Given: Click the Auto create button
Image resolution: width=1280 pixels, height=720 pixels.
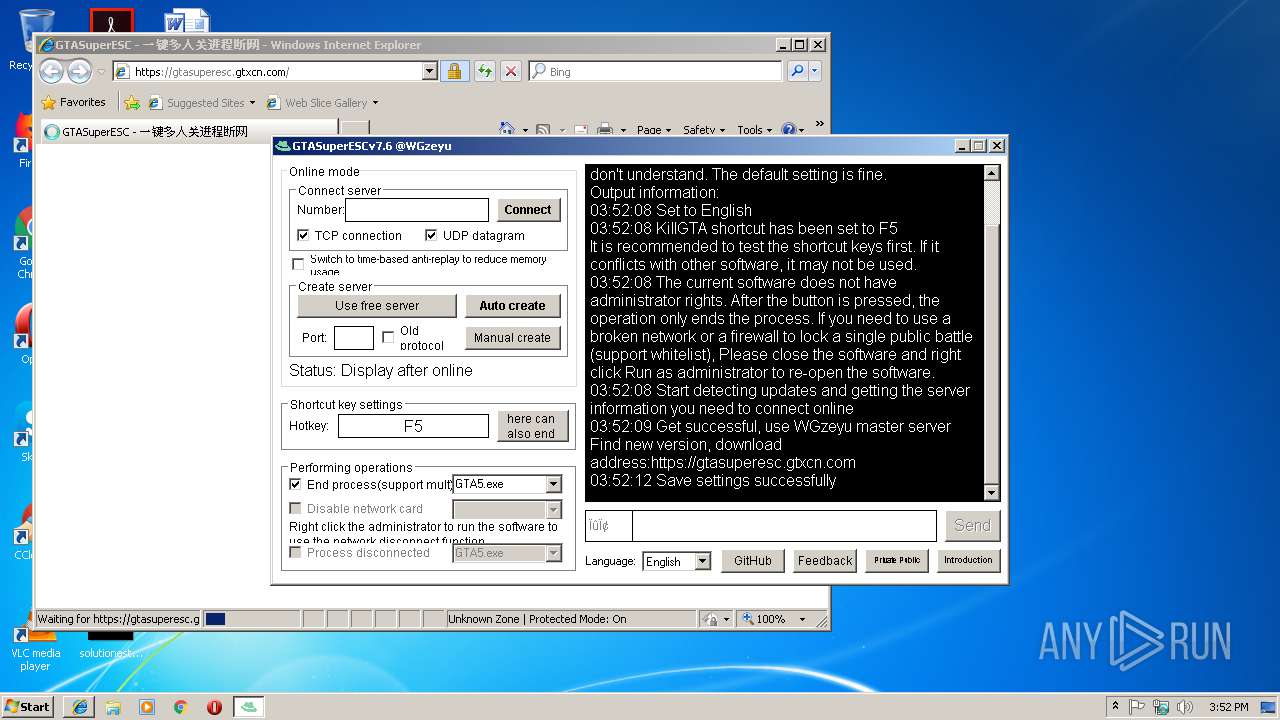Looking at the screenshot, I should 512,306.
